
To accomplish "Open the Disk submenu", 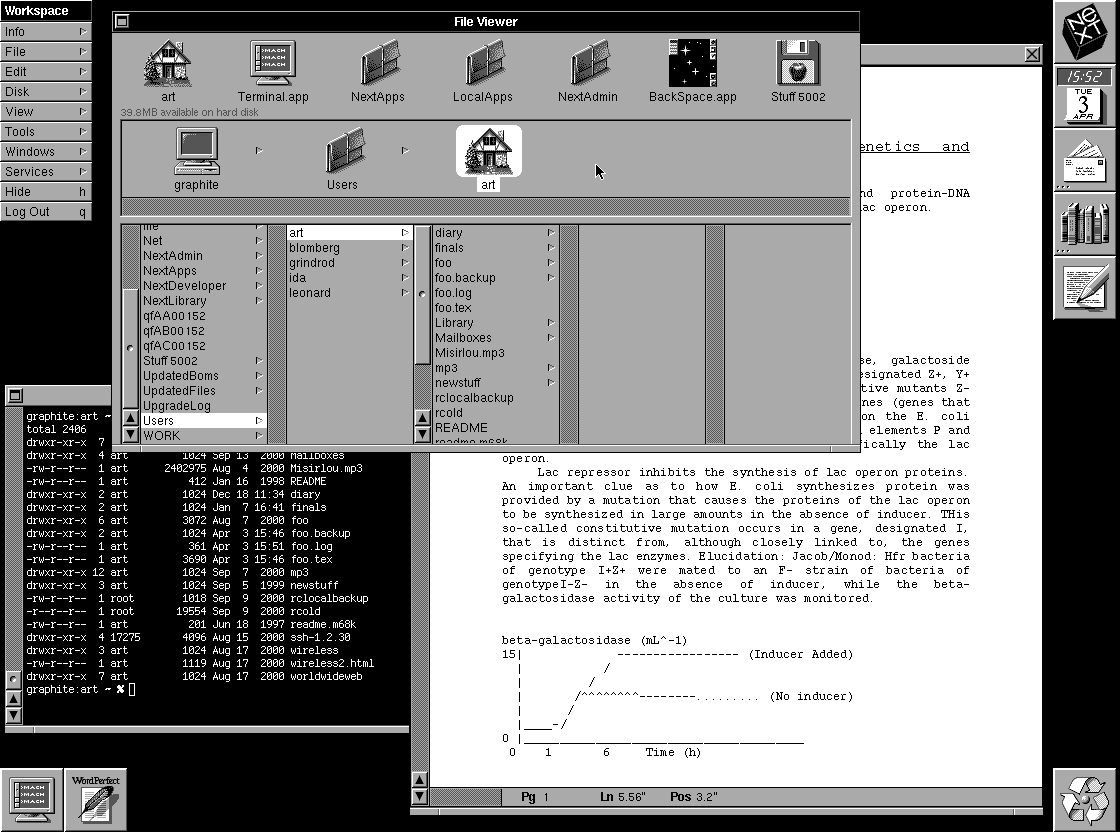I will pos(46,91).
